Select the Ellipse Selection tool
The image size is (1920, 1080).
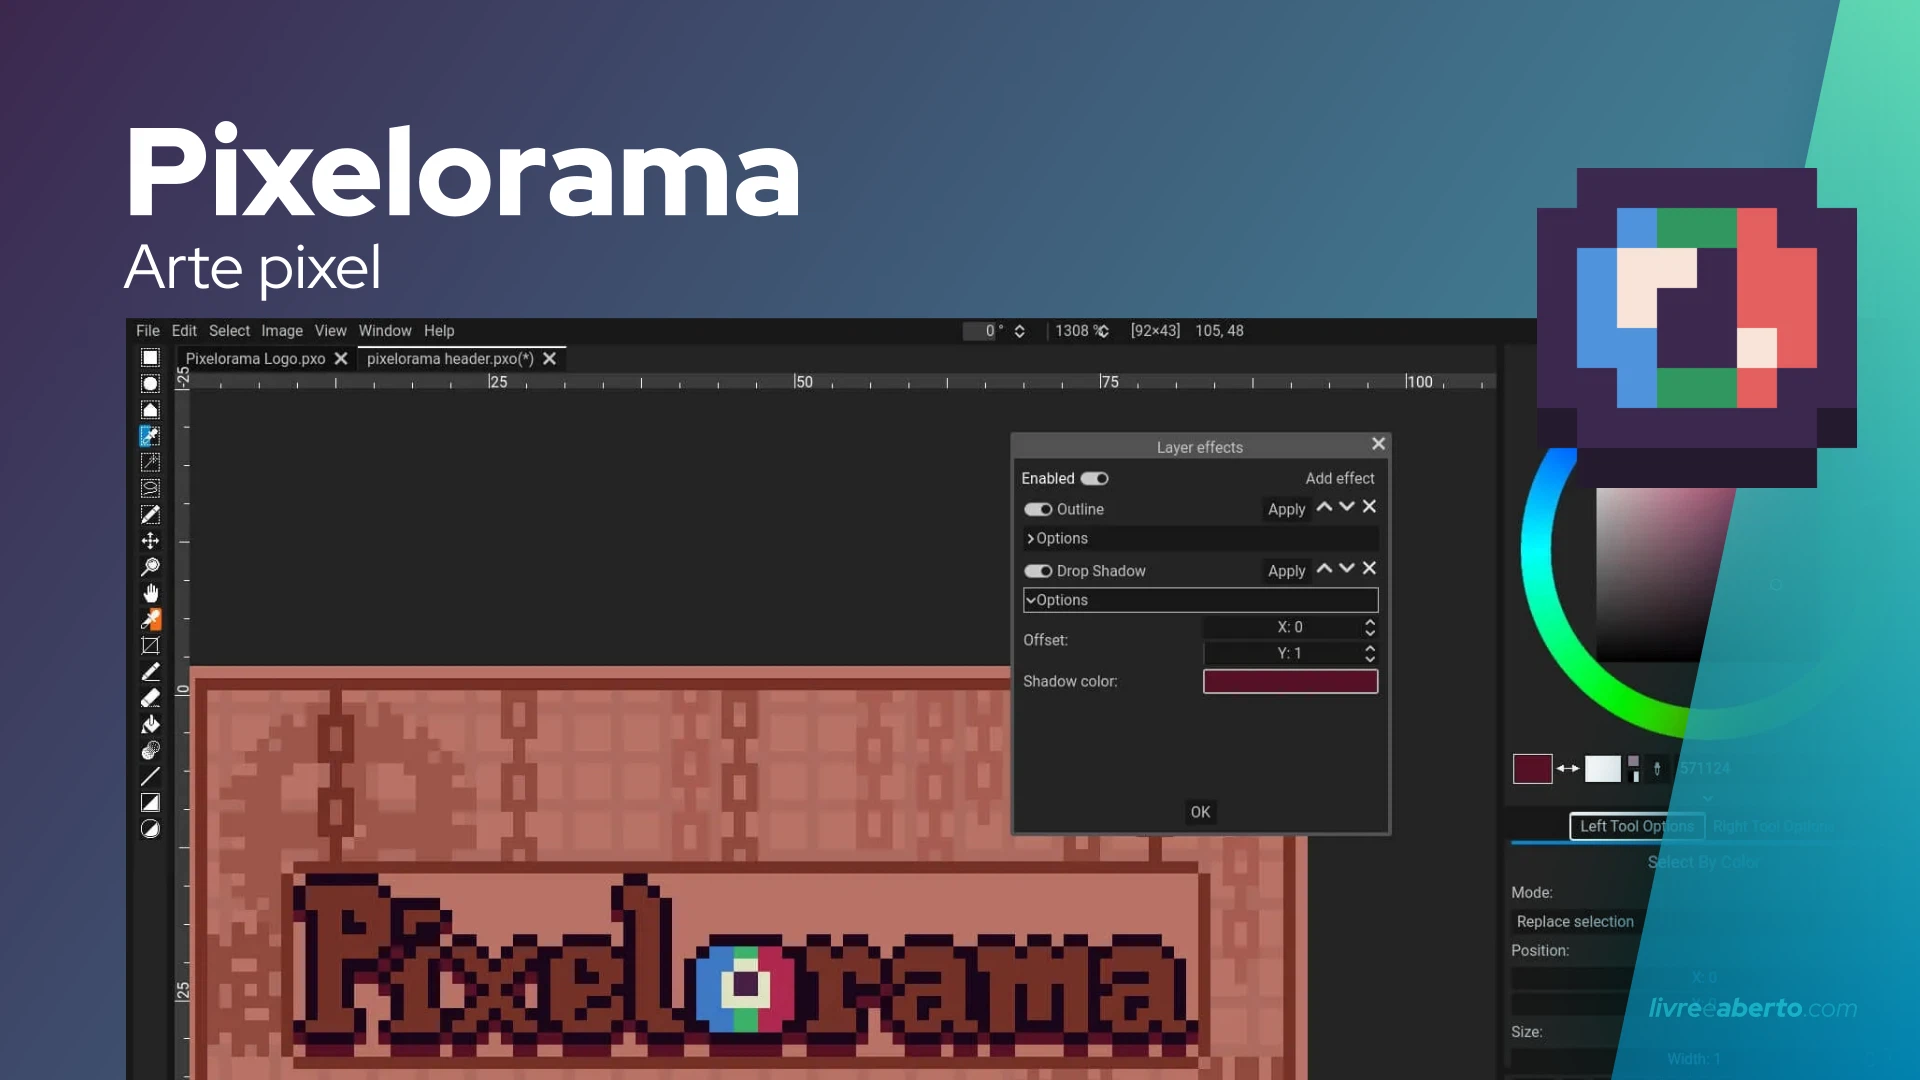point(150,383)
